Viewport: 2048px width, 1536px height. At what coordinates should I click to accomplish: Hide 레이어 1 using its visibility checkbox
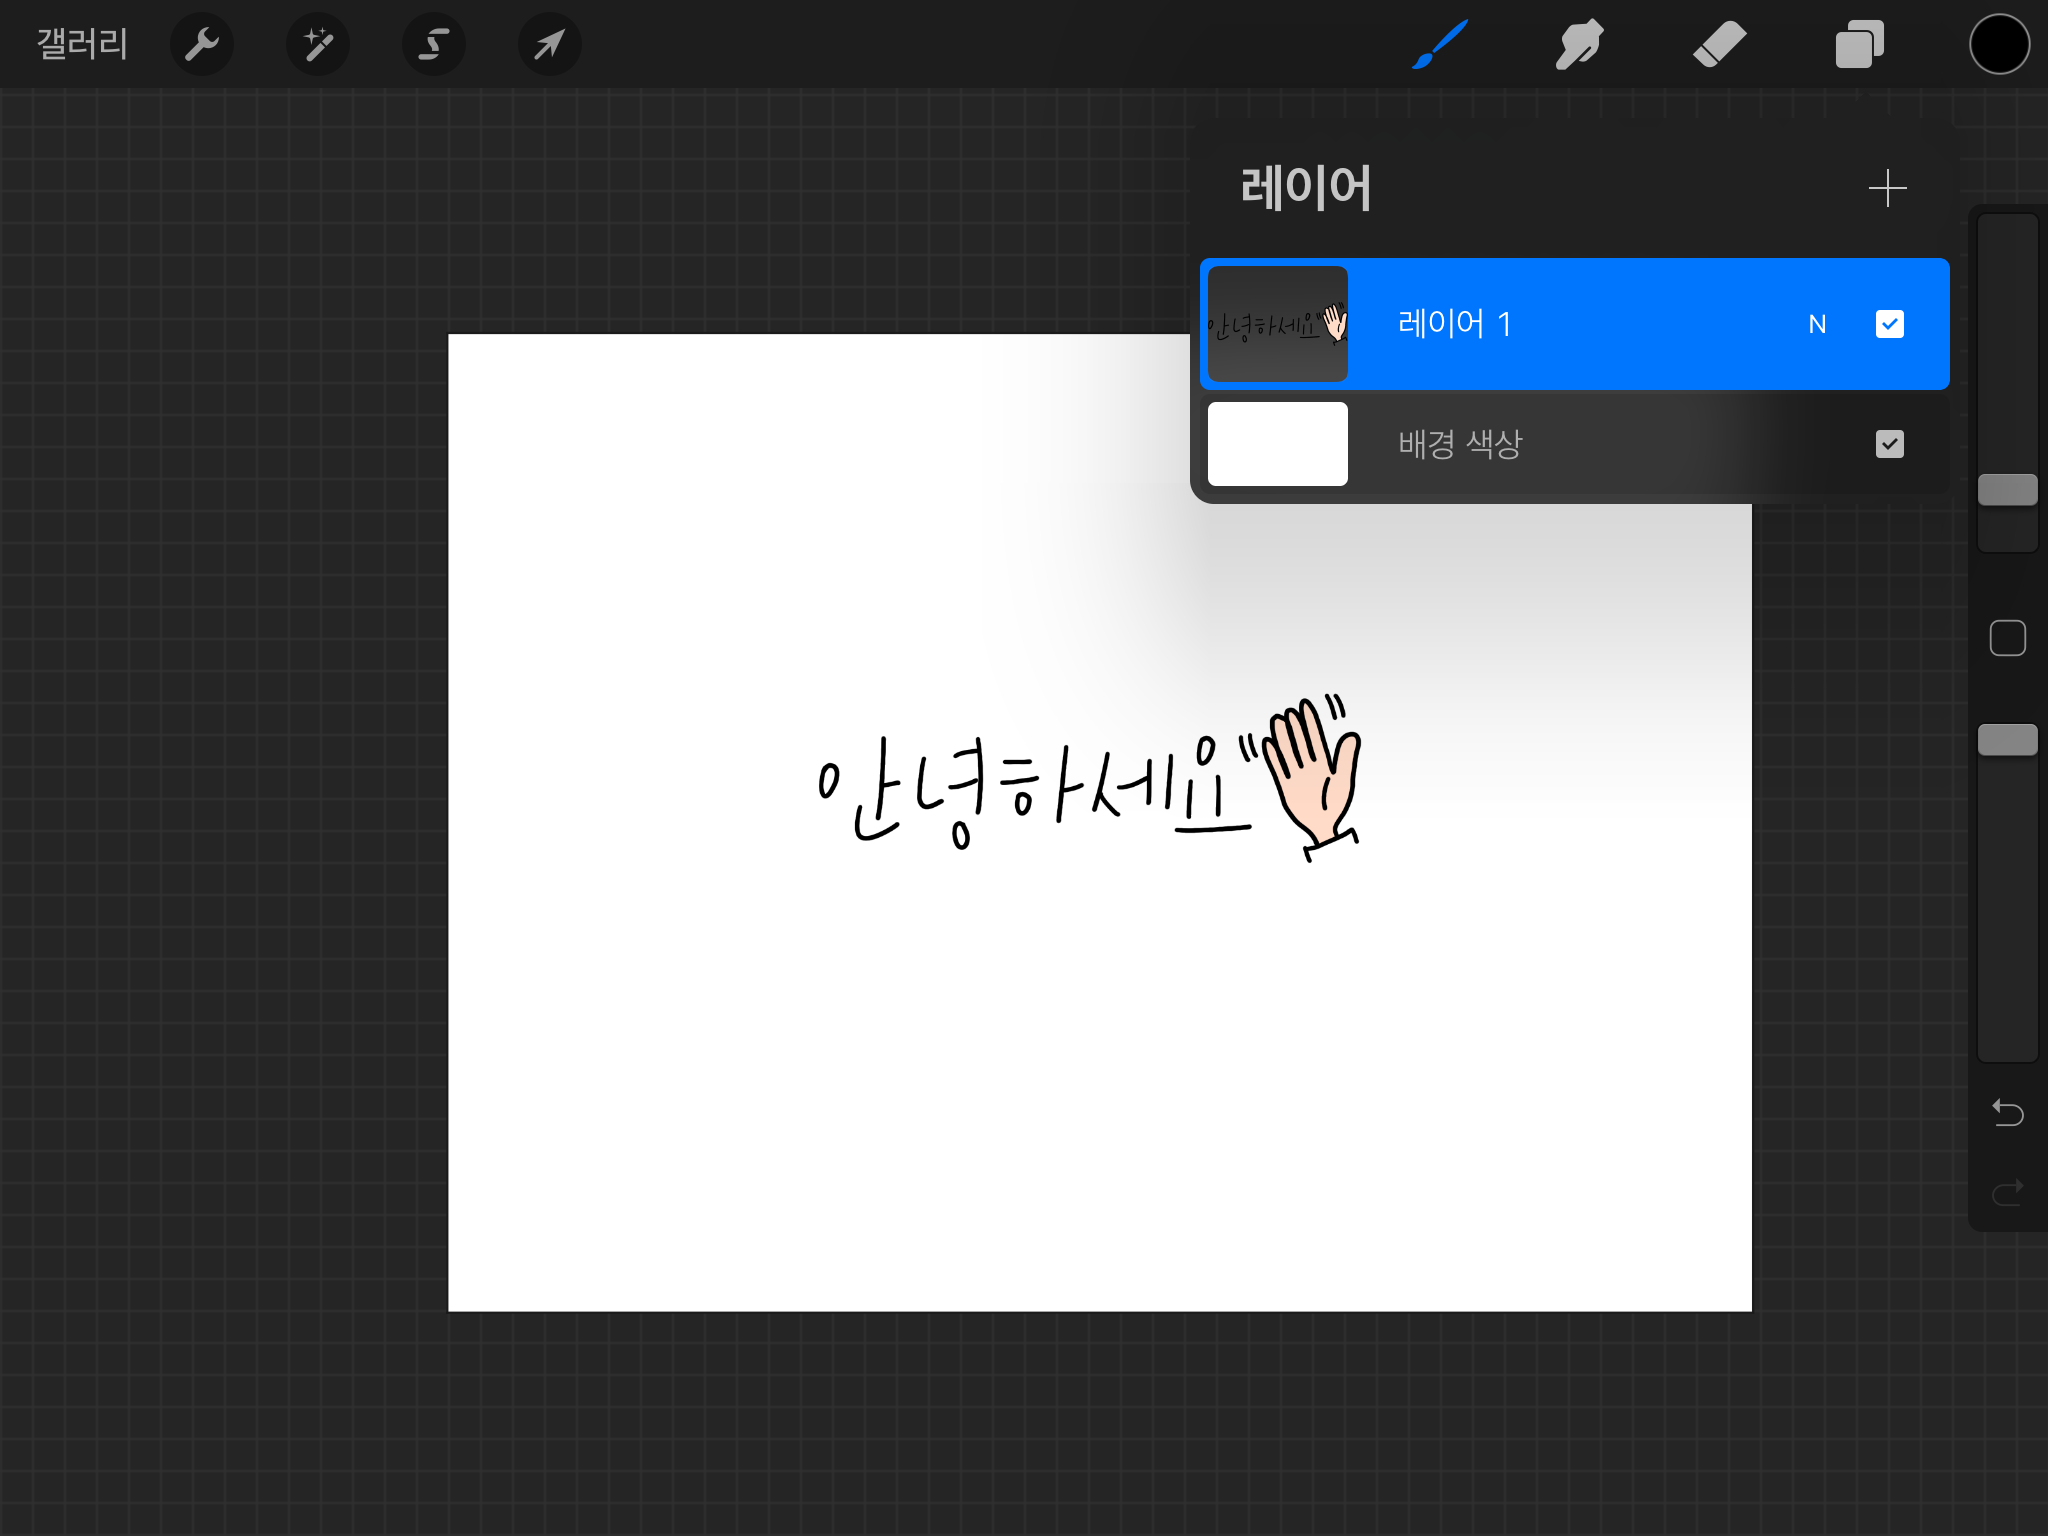[x=1889, y=324]
